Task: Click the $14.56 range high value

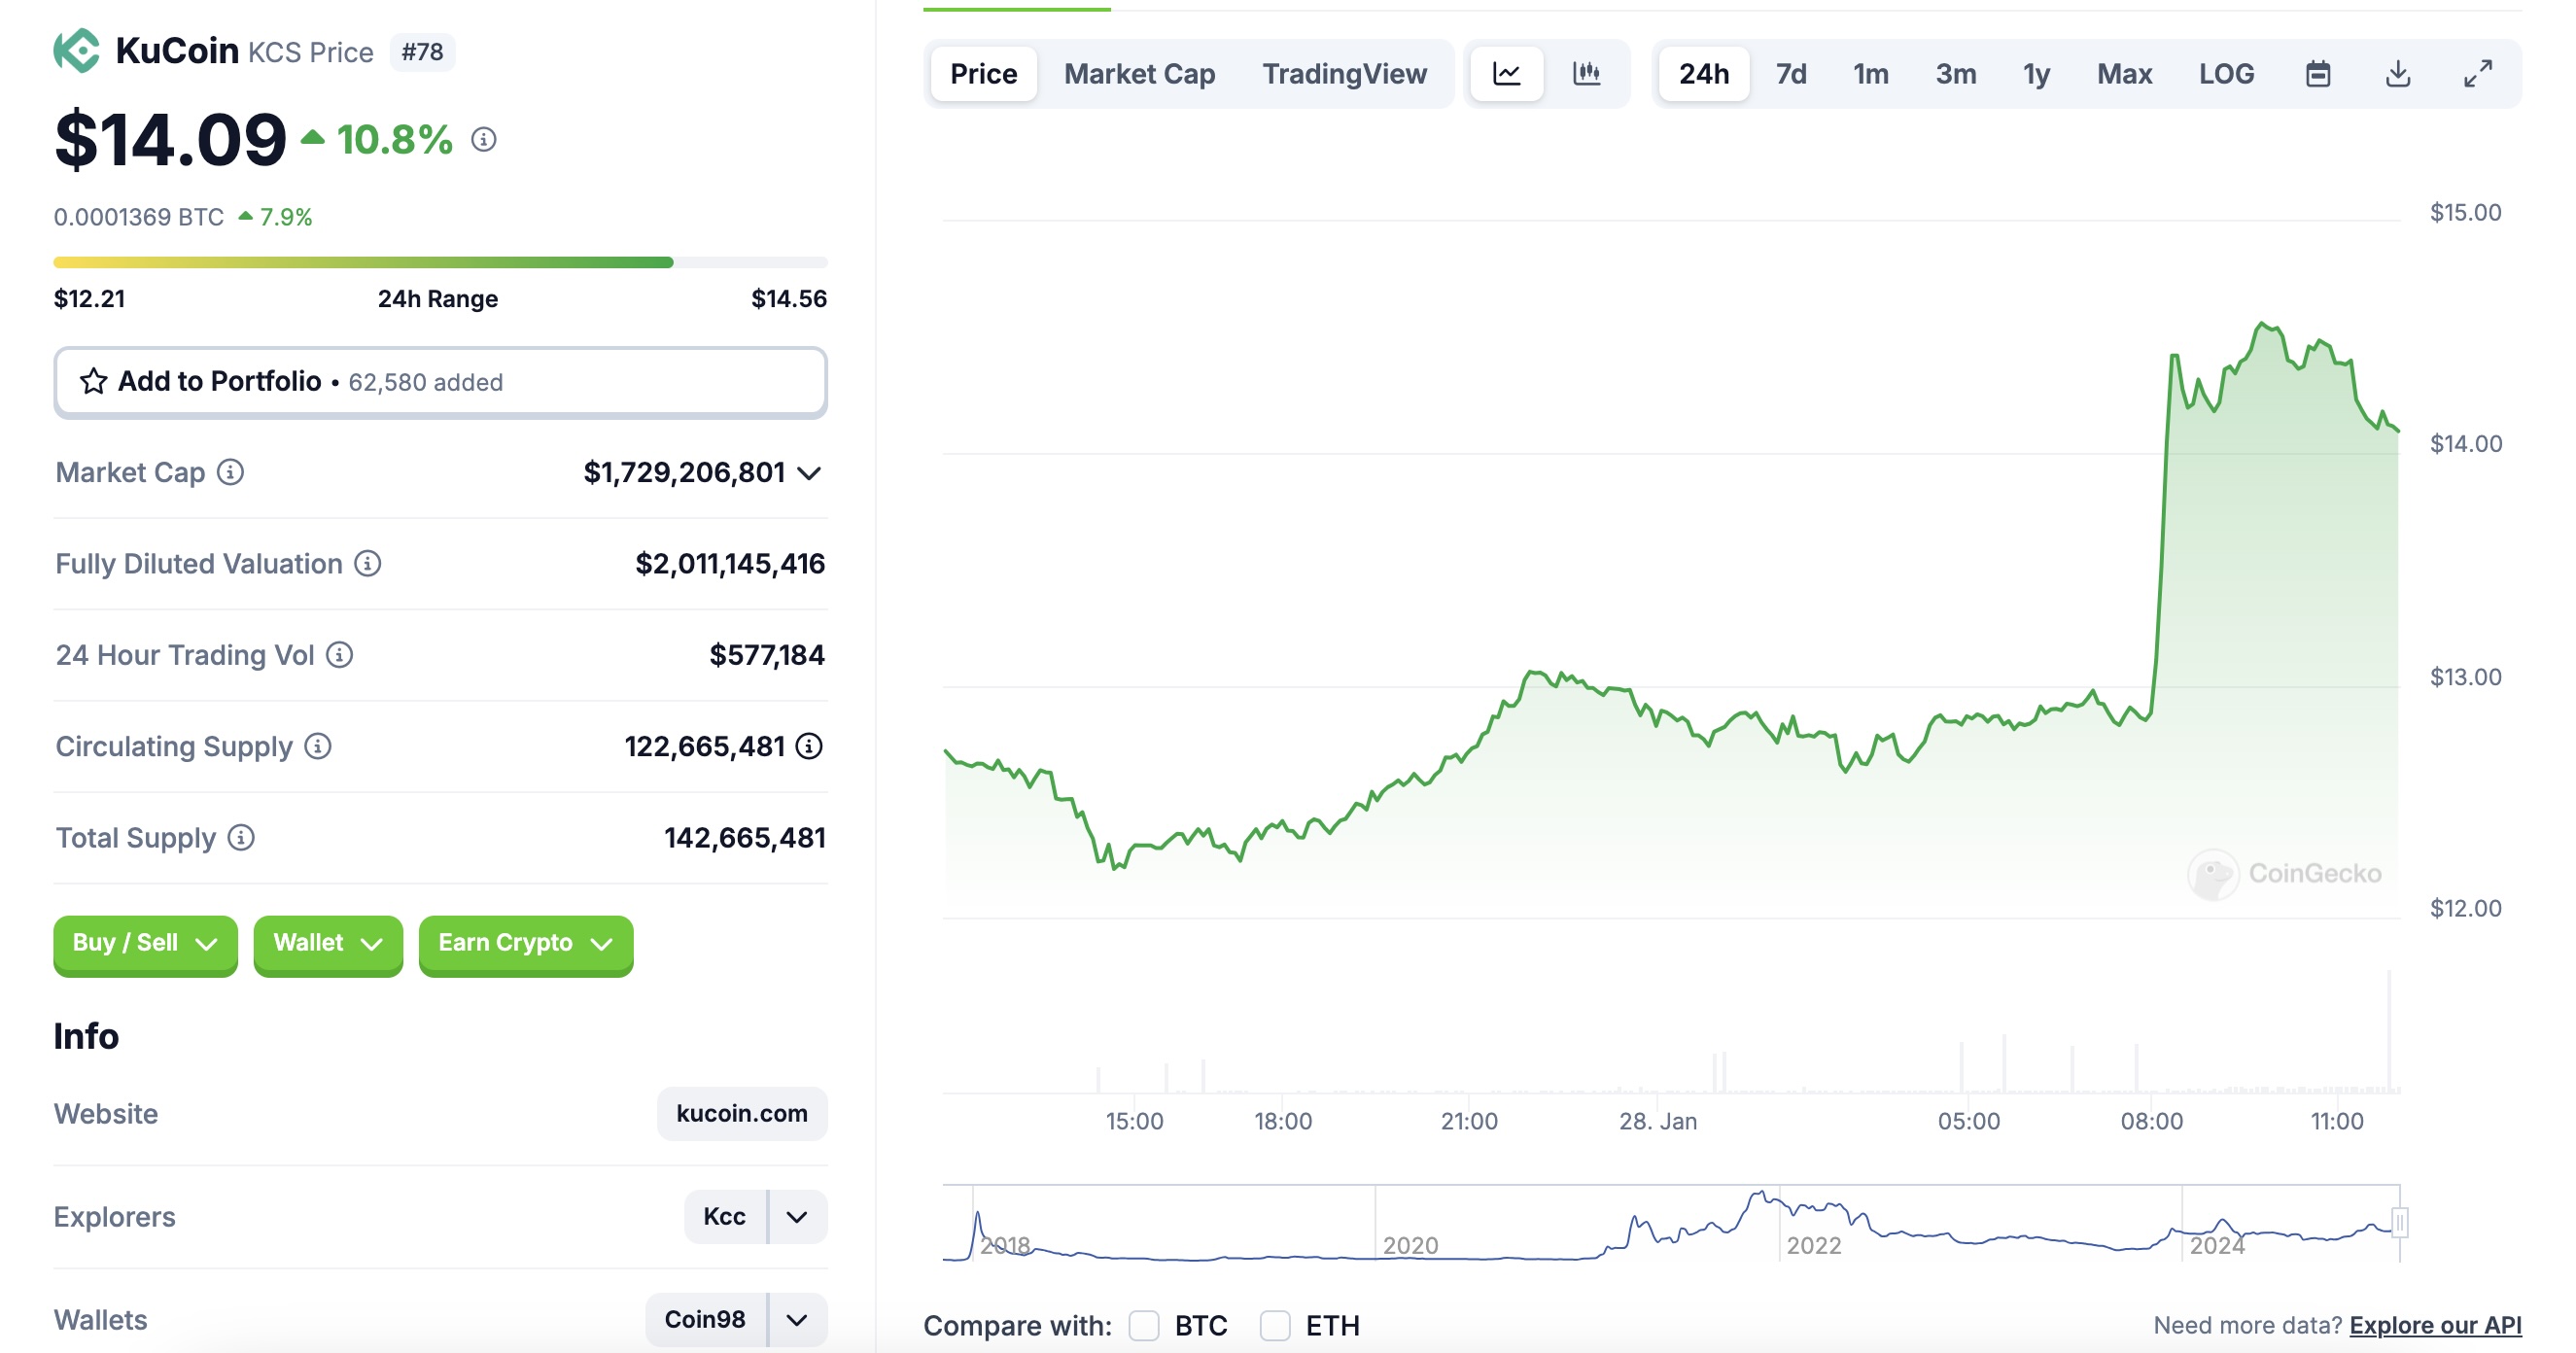Action: point(789,298)
